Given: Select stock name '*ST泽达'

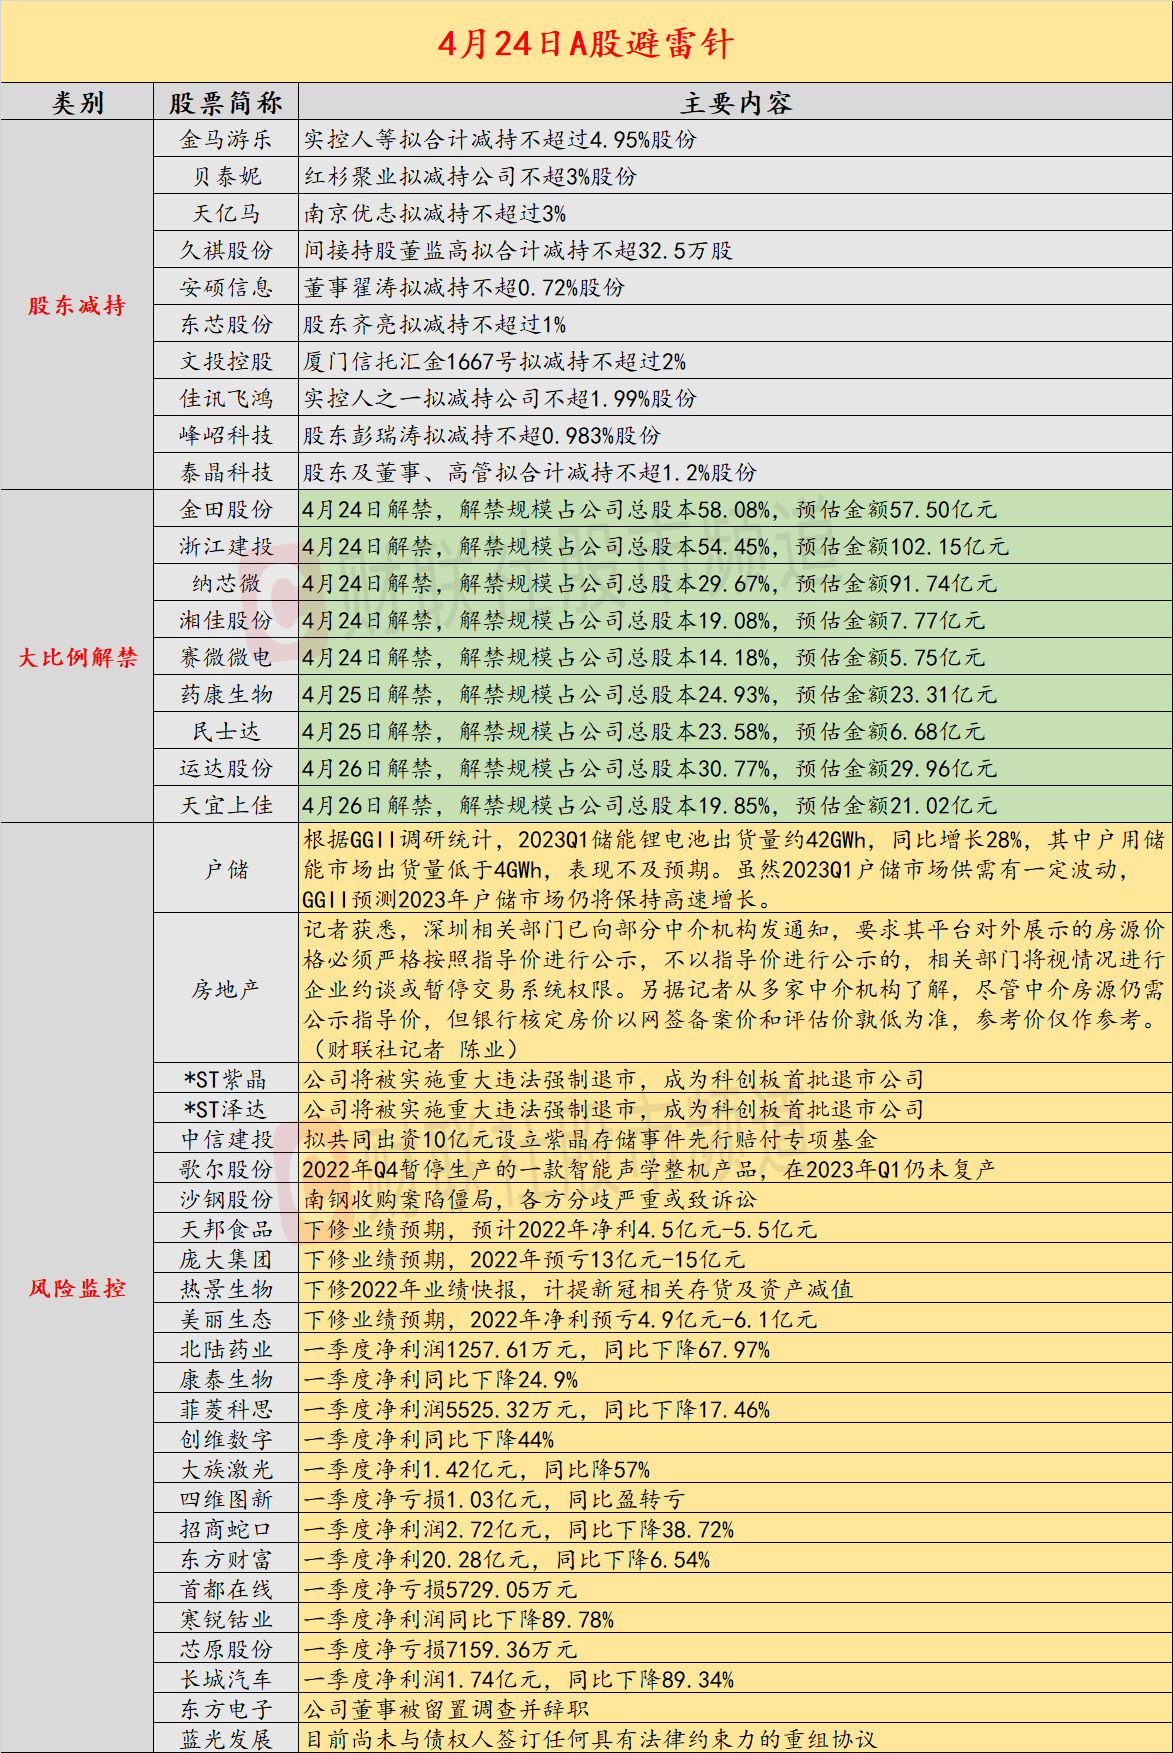Looking at the screenshot, I should point(226,1109).
